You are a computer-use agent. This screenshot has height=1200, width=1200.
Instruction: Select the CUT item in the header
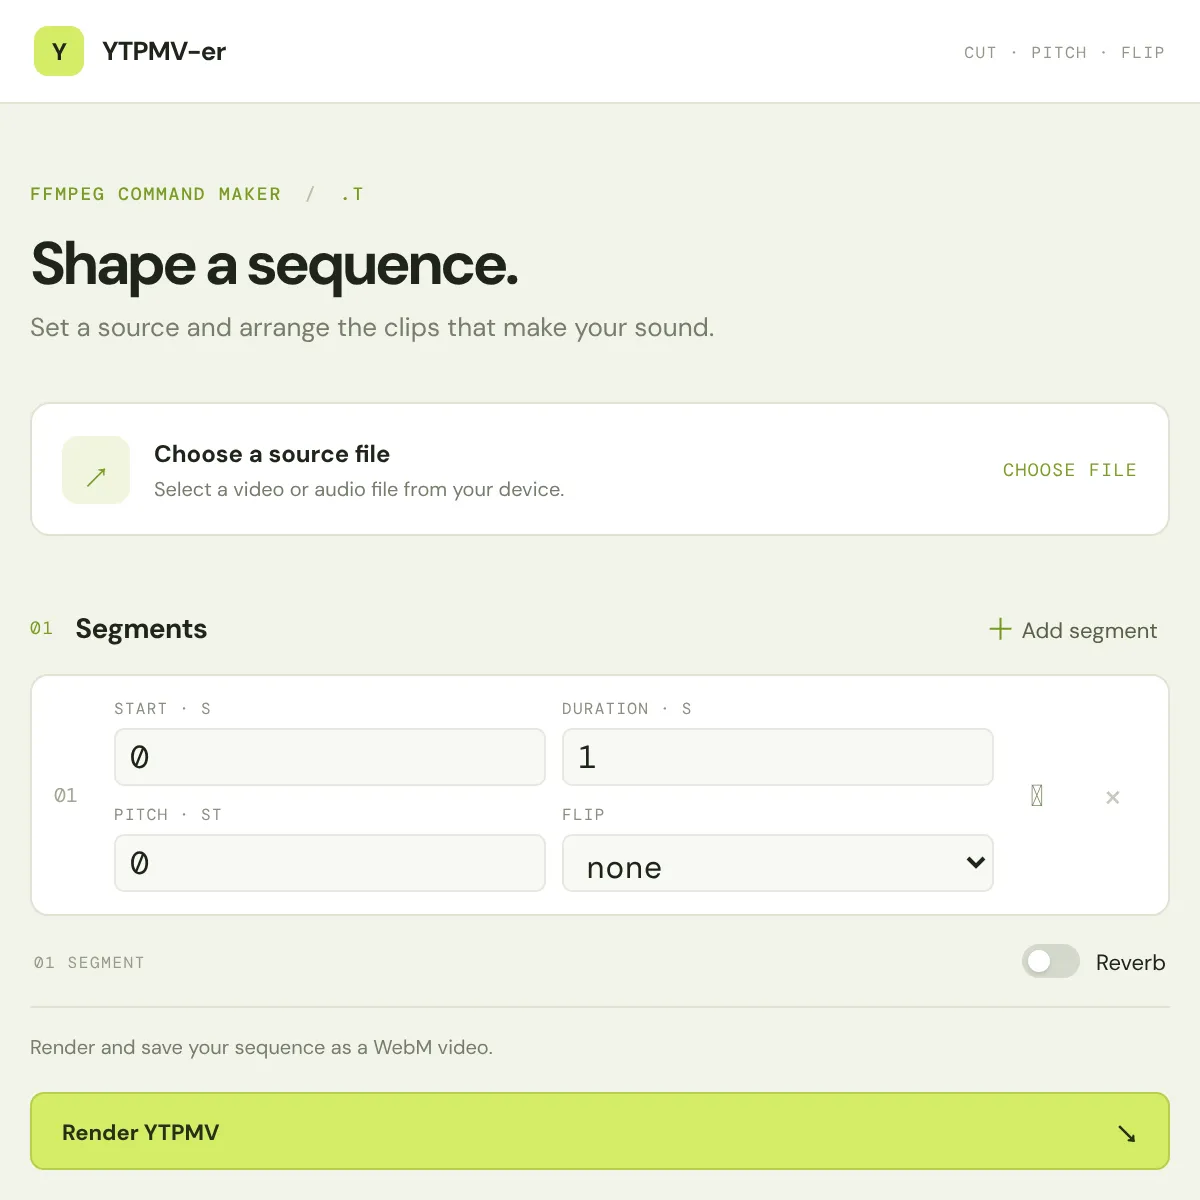(x=980, y=52)
